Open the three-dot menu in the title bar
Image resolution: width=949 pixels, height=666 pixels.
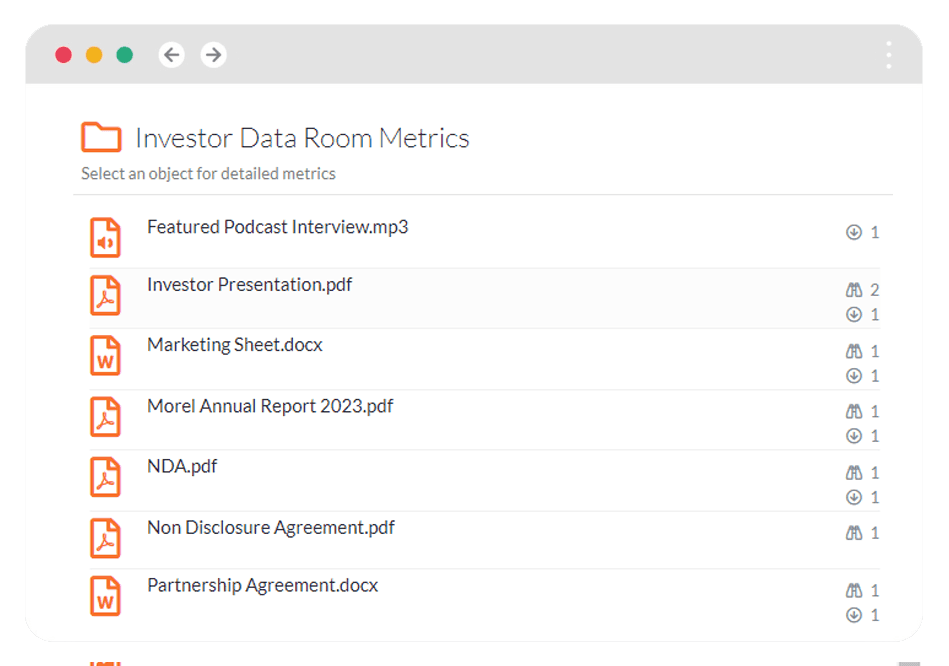coord(888,55)
